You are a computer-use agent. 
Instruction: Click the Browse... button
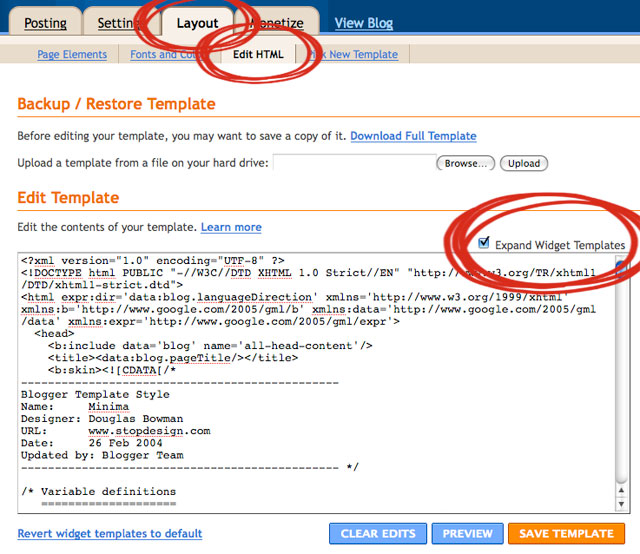tap(466, 163)
